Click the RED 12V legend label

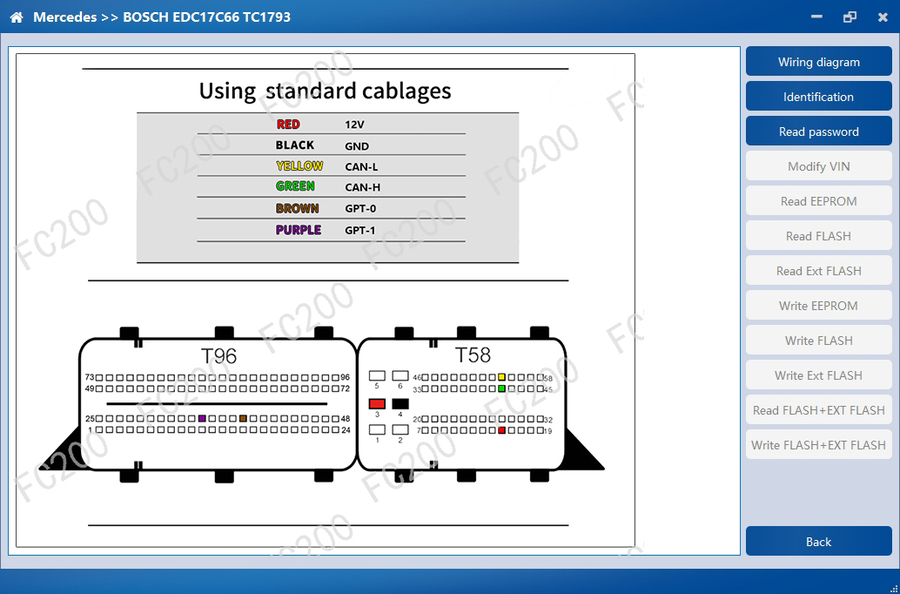(288, 125)
